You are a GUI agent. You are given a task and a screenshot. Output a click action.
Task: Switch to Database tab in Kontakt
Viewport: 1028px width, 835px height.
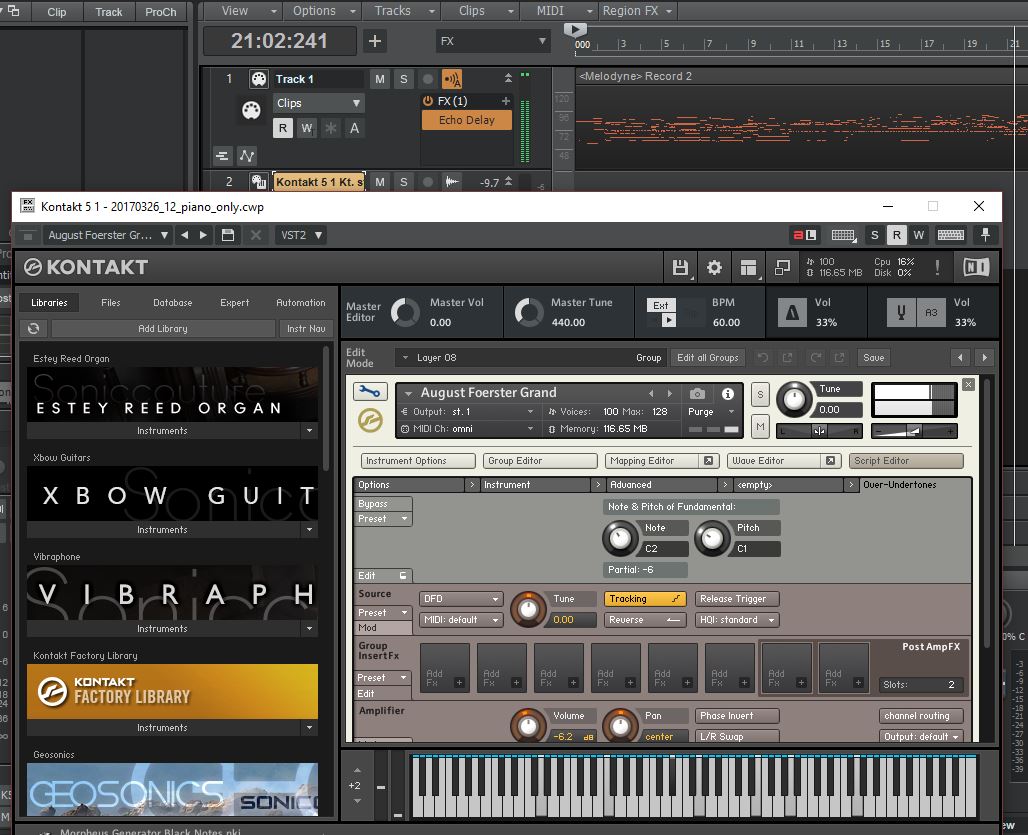(172, 303)
